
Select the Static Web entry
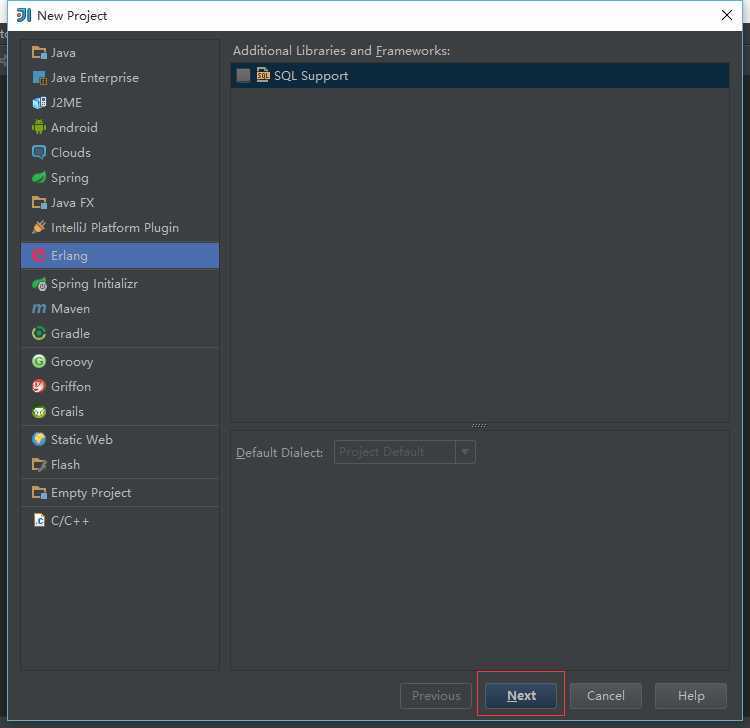tap(120, 439)
